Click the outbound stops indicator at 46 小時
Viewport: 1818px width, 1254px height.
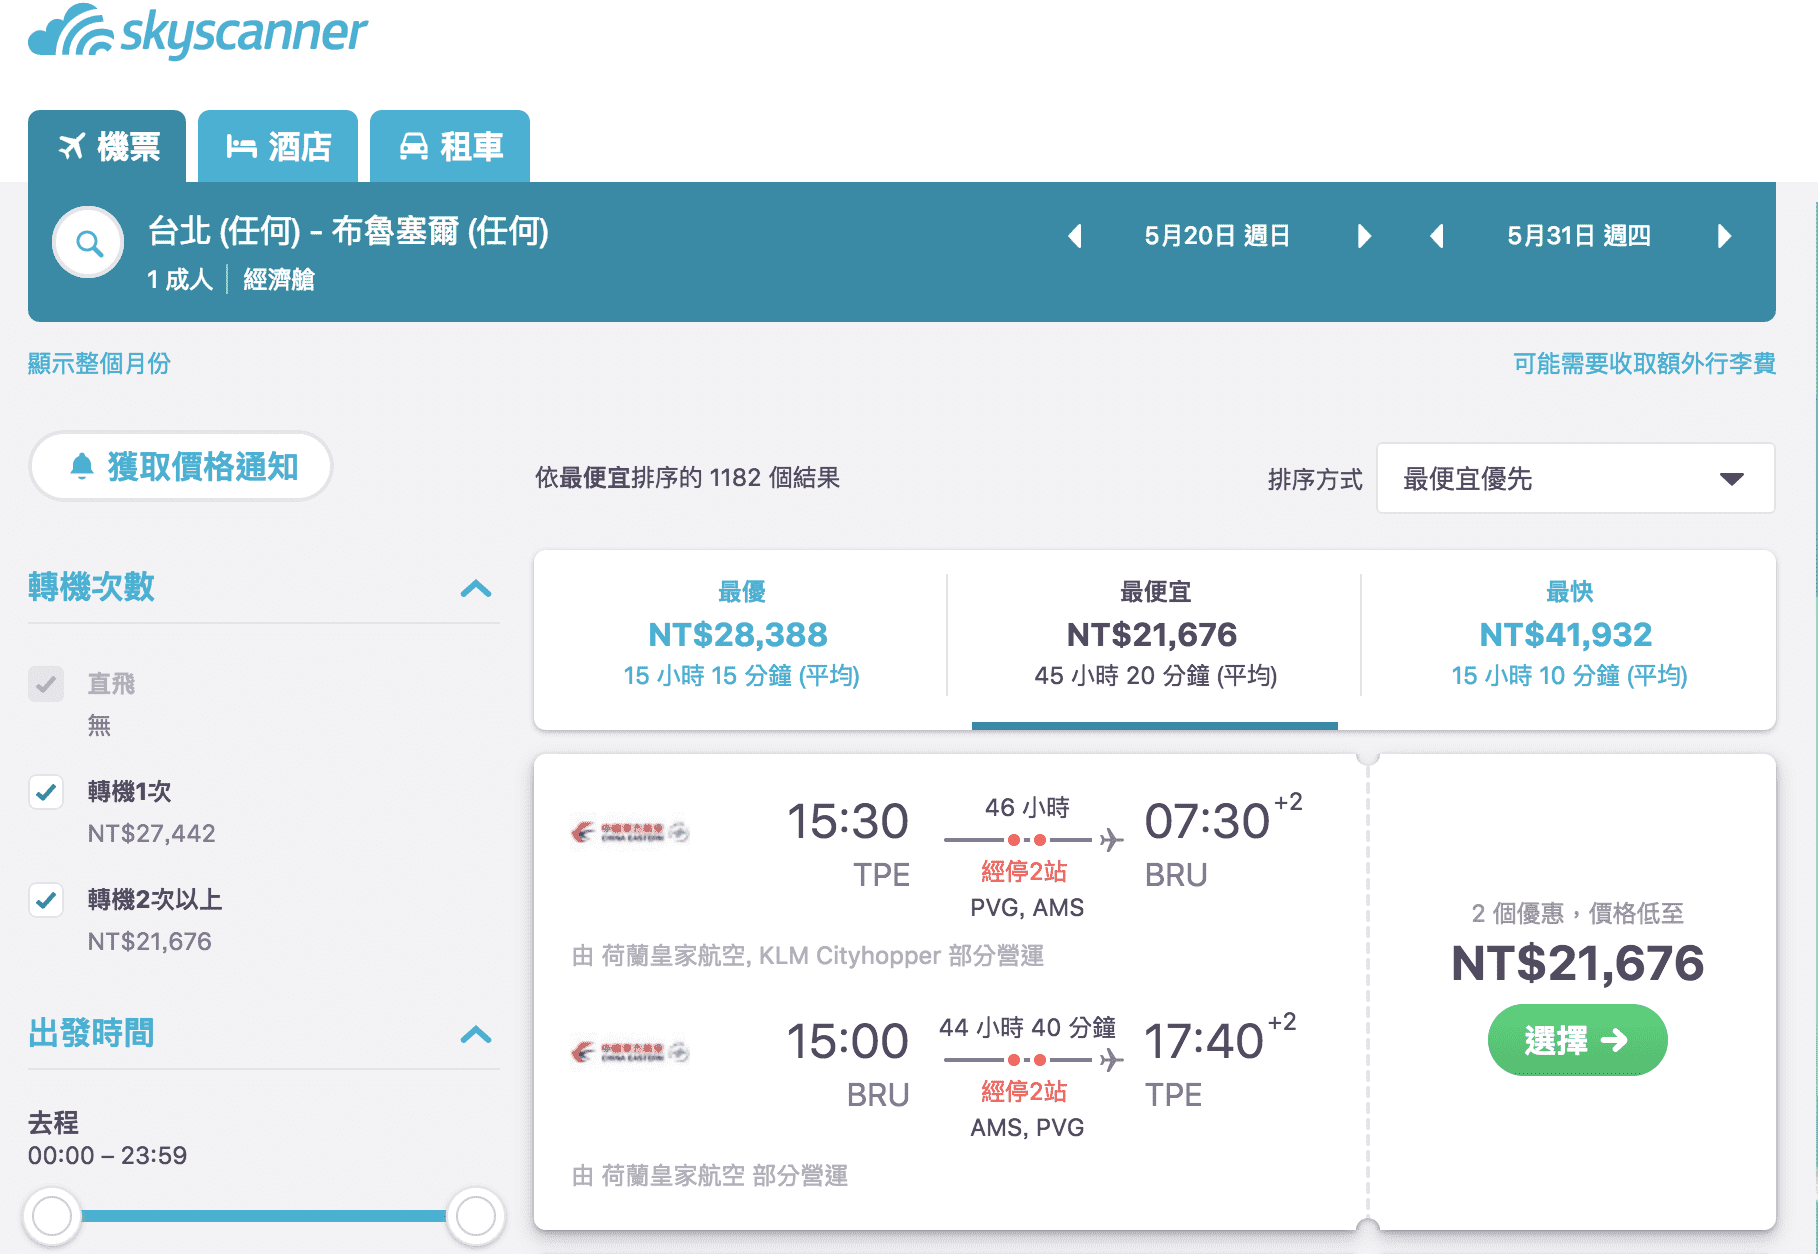tap(1033, 840)
